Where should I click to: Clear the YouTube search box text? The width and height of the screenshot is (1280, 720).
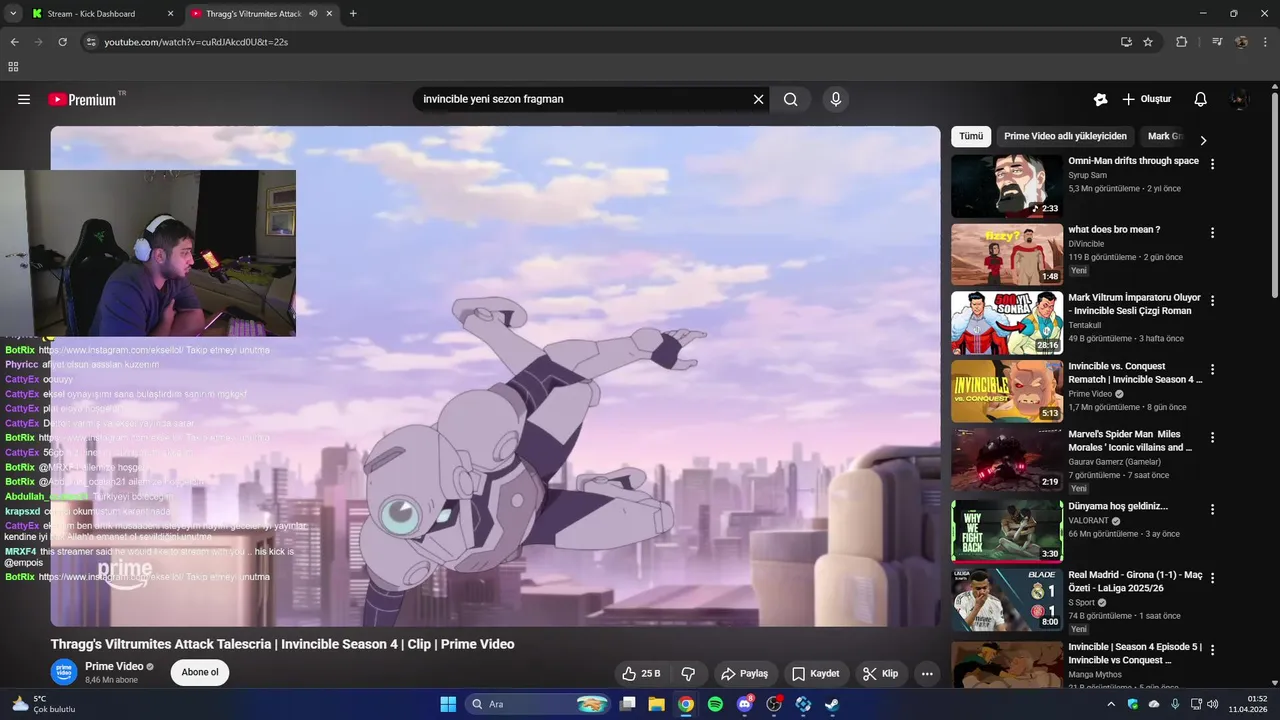pyautogui.click(x=758, y=99)
